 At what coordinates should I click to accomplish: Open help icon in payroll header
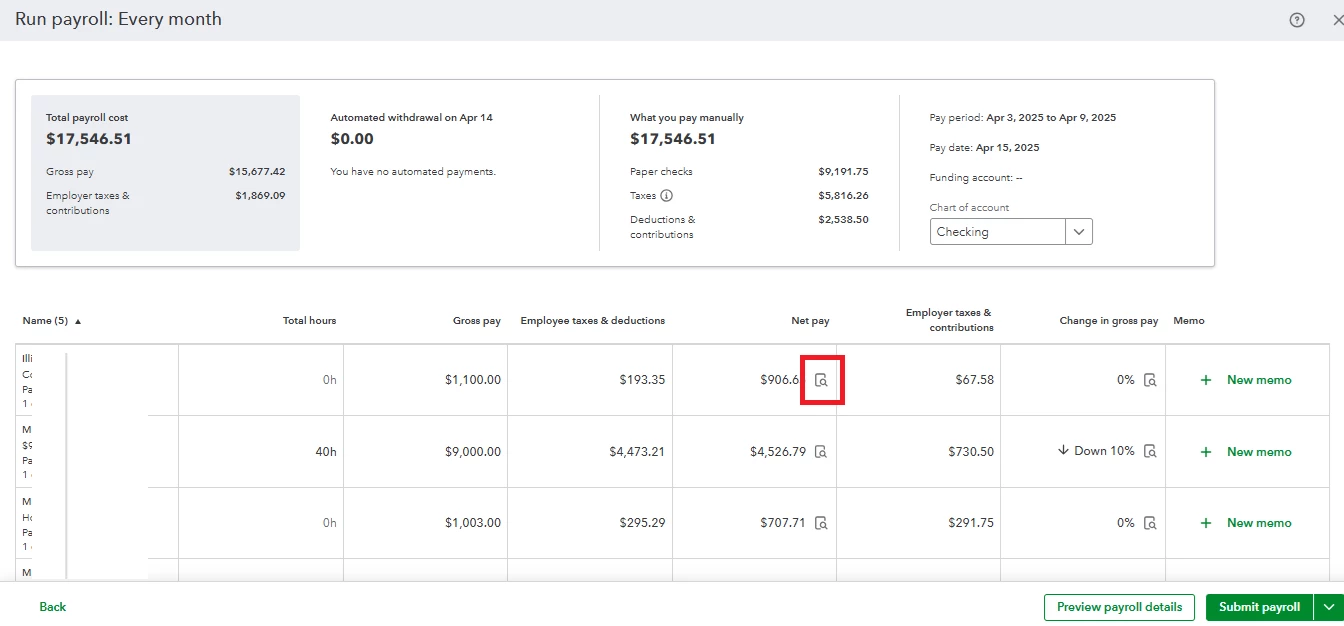point(1297,20)
